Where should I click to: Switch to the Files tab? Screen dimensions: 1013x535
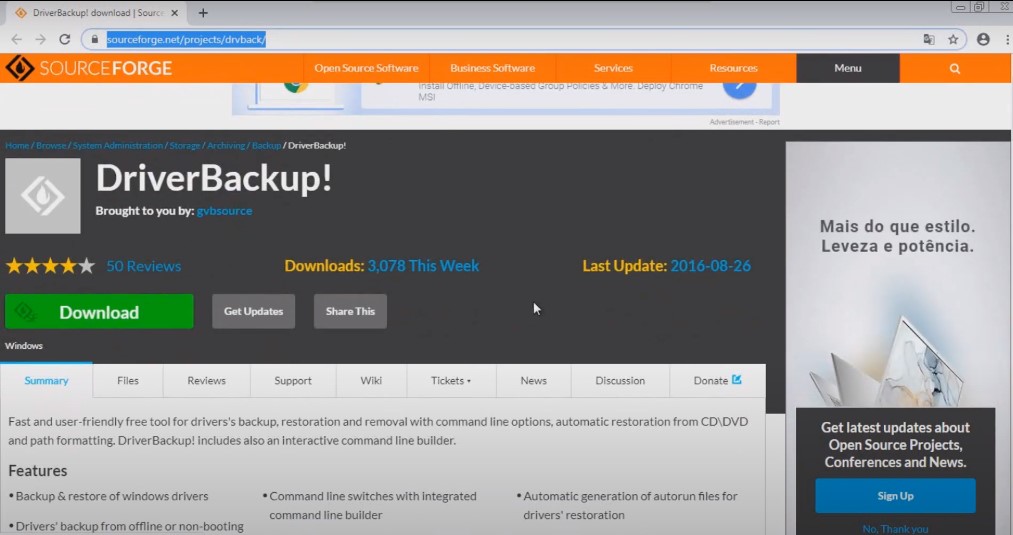[x=128, y=381]
